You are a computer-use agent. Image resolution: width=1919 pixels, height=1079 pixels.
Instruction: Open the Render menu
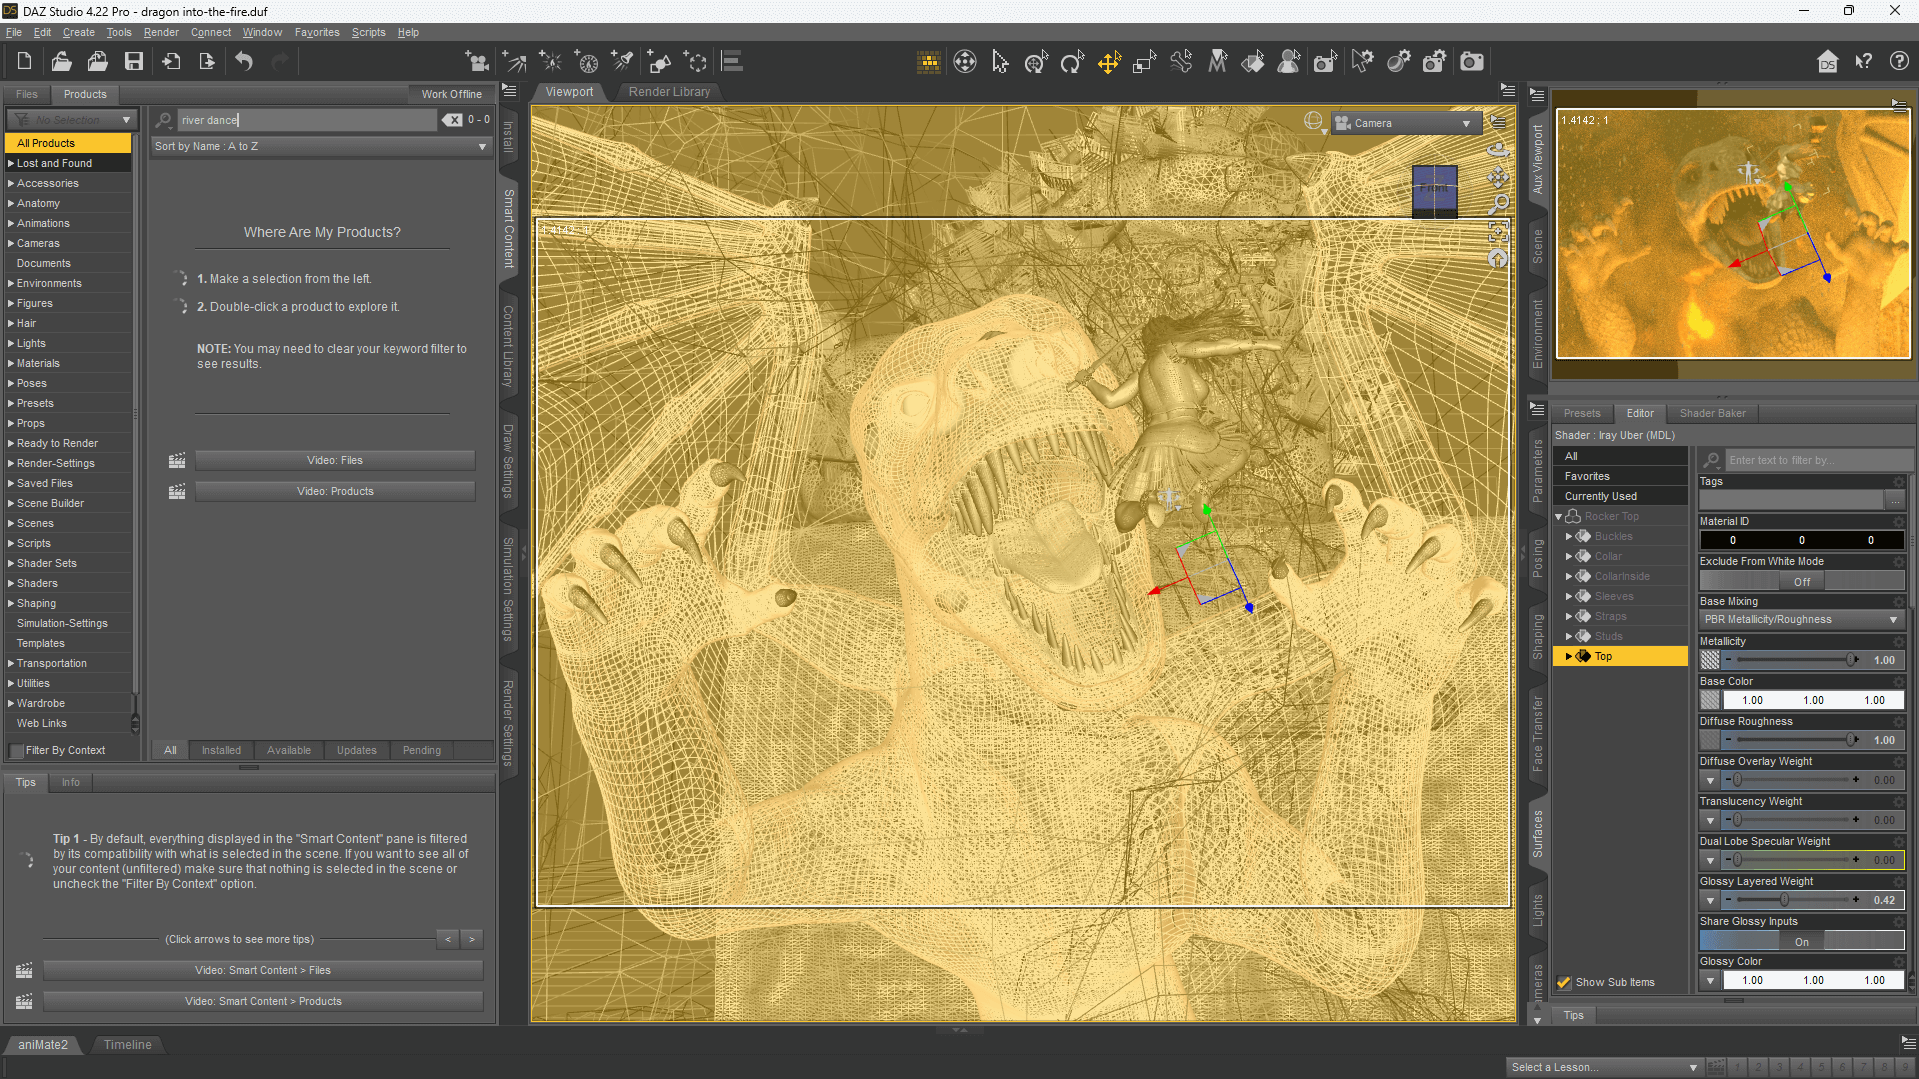tap(161, 32)
